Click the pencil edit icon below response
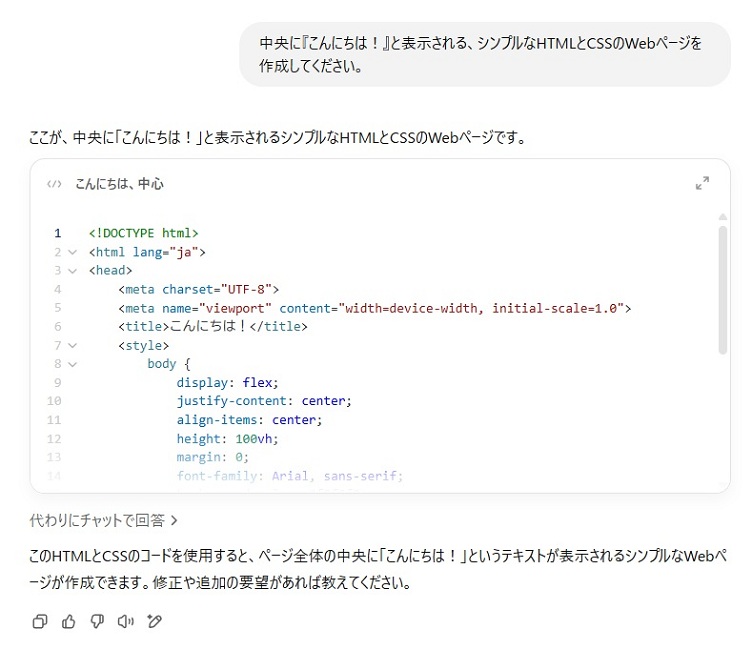Image resolution: width=752 pixels, height=650 pixels. pyautogui.click(x=154, y=621)
